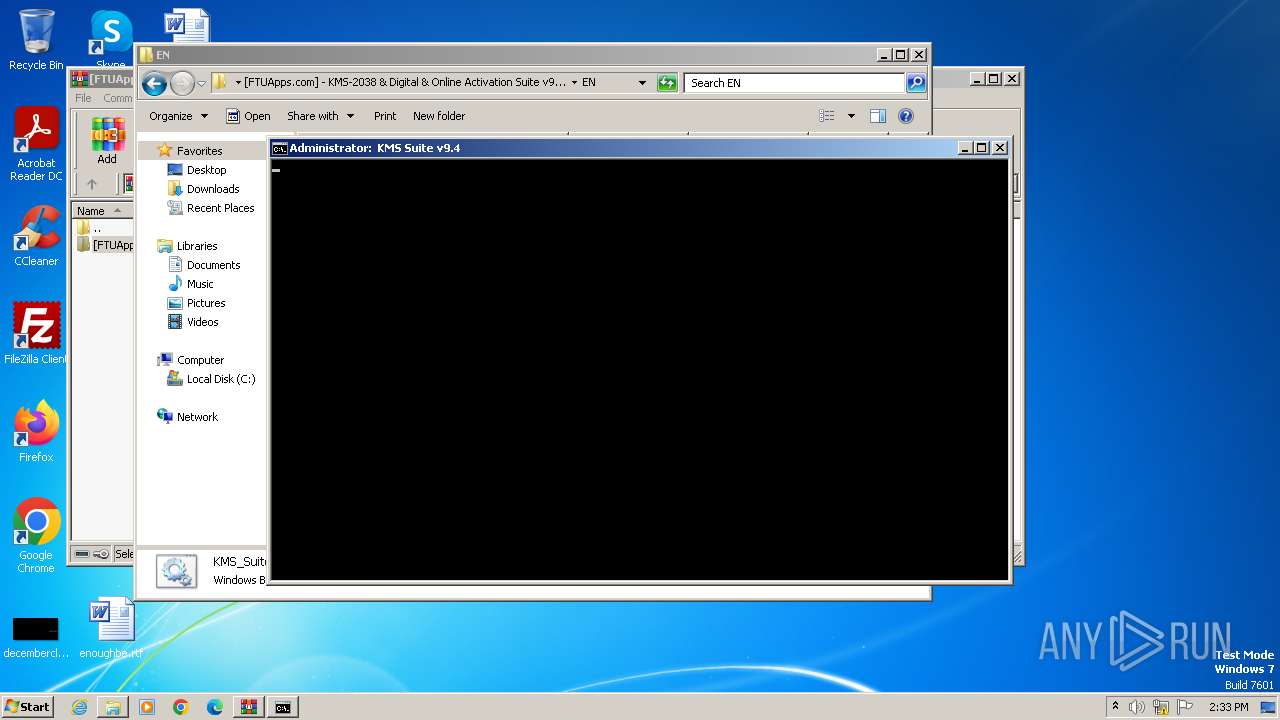1280x720 pixels.
Task: Open the Google Chrome desktop shortcut
Action: tap(36, 536)
